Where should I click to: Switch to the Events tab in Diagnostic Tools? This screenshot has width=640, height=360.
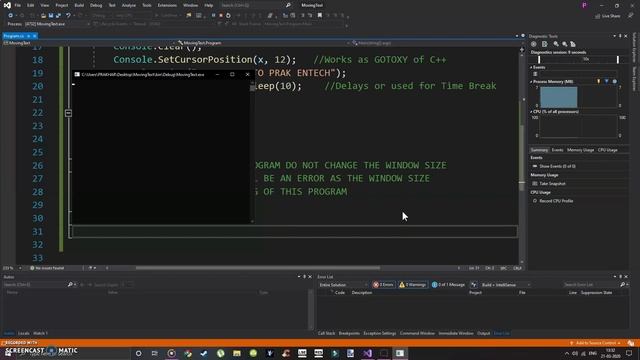pyautogui.click(x=557, y=150)
